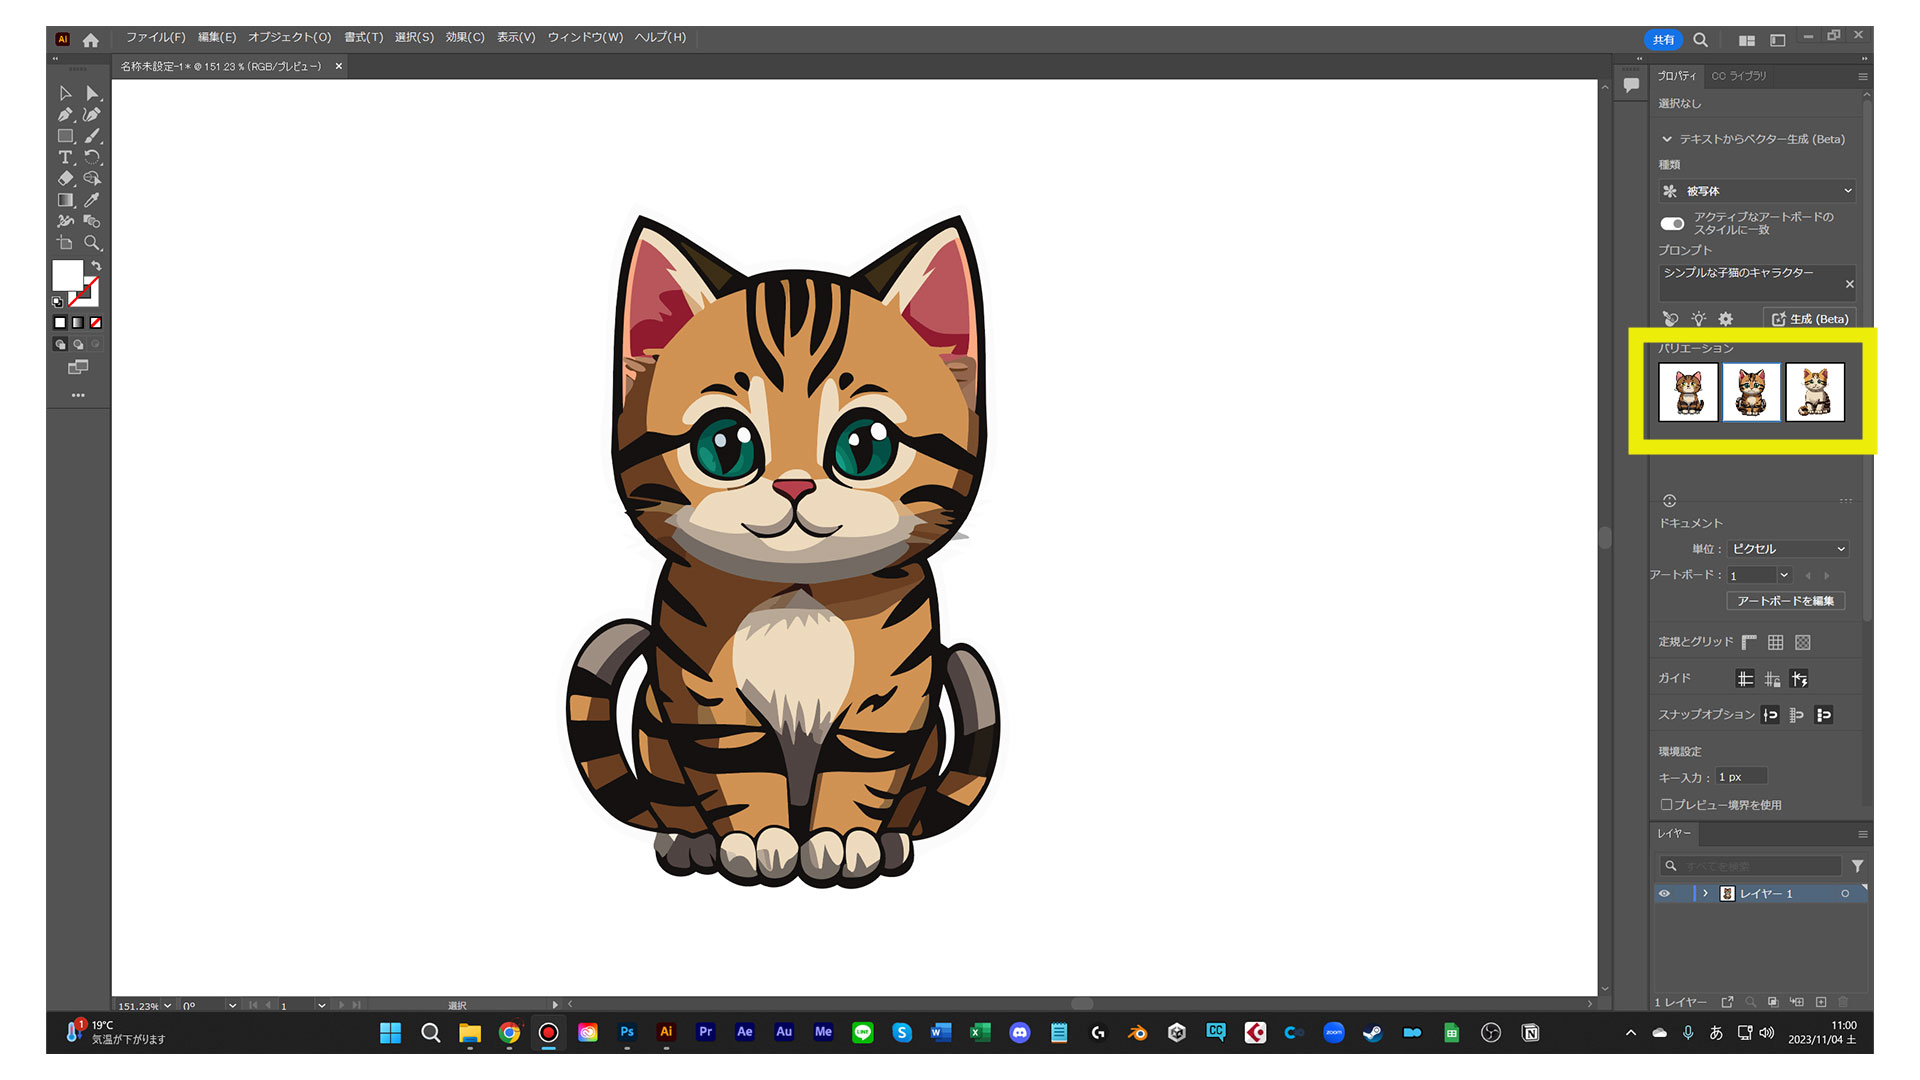Select the Zoom tool in toolbar
The height and width of the screenshot is (1080, 1920).
tap(92, 243)
